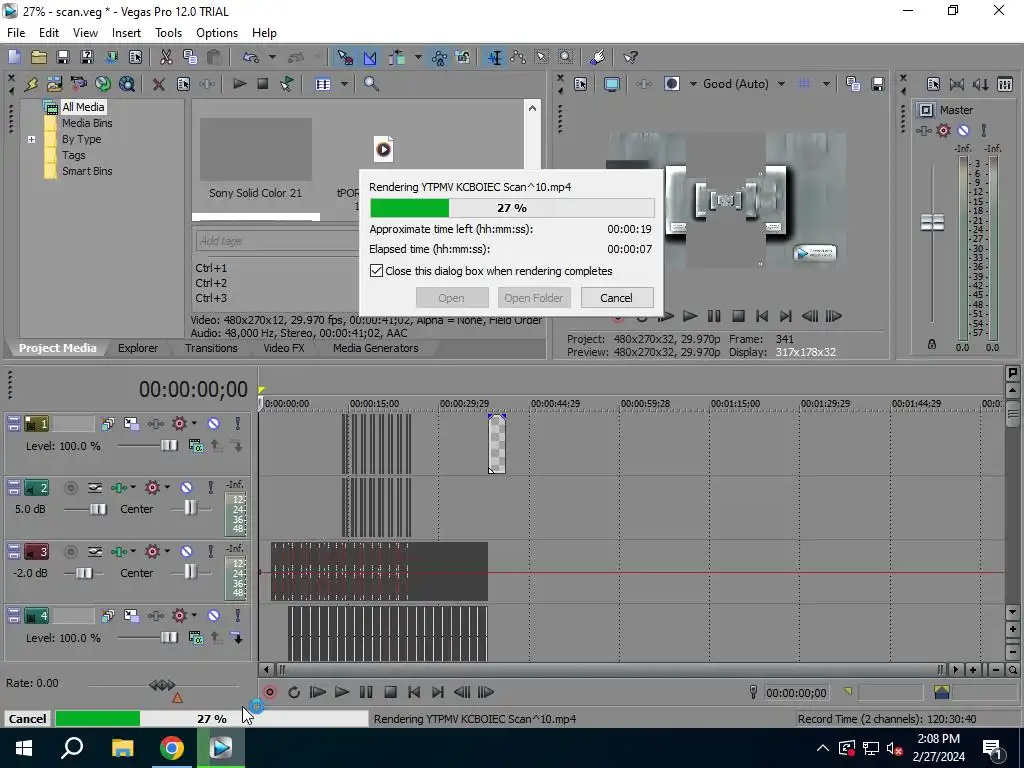Open track 2 Track FX dropdown arrow
Viewport: 1024px width, 768px height.
click(133, 487)
